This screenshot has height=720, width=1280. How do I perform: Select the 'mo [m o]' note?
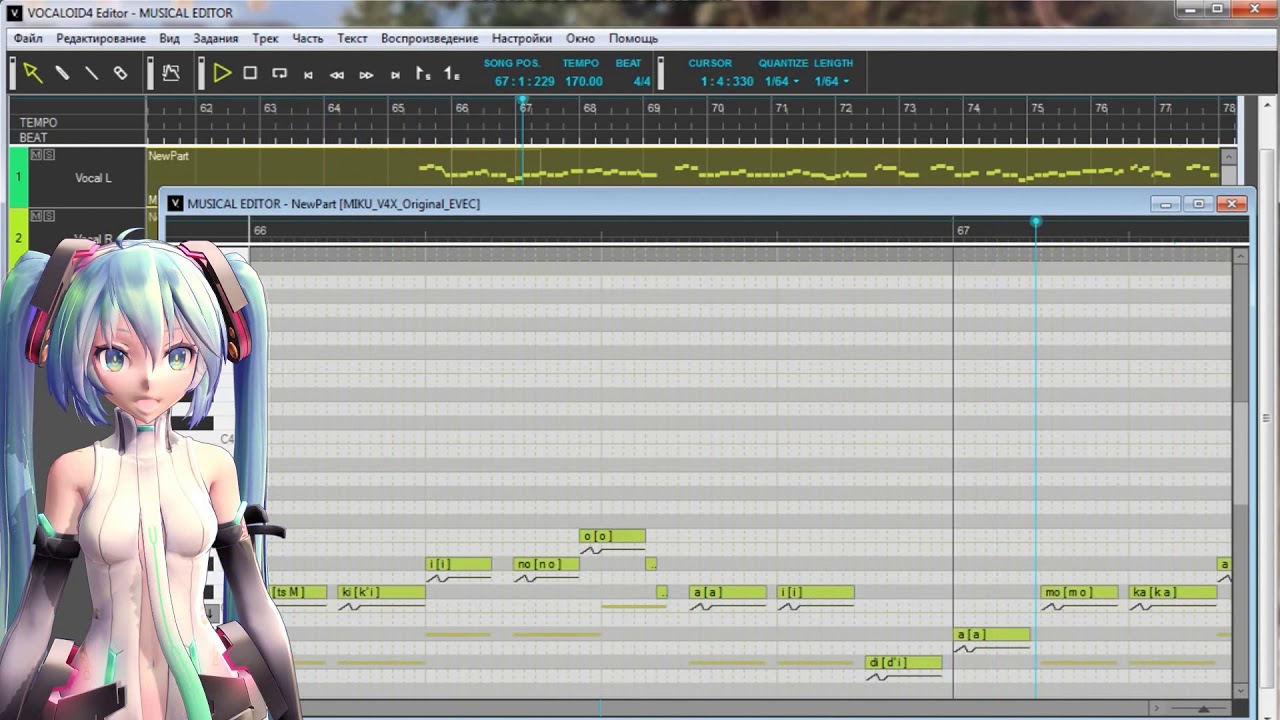[x=1080, y=592]
